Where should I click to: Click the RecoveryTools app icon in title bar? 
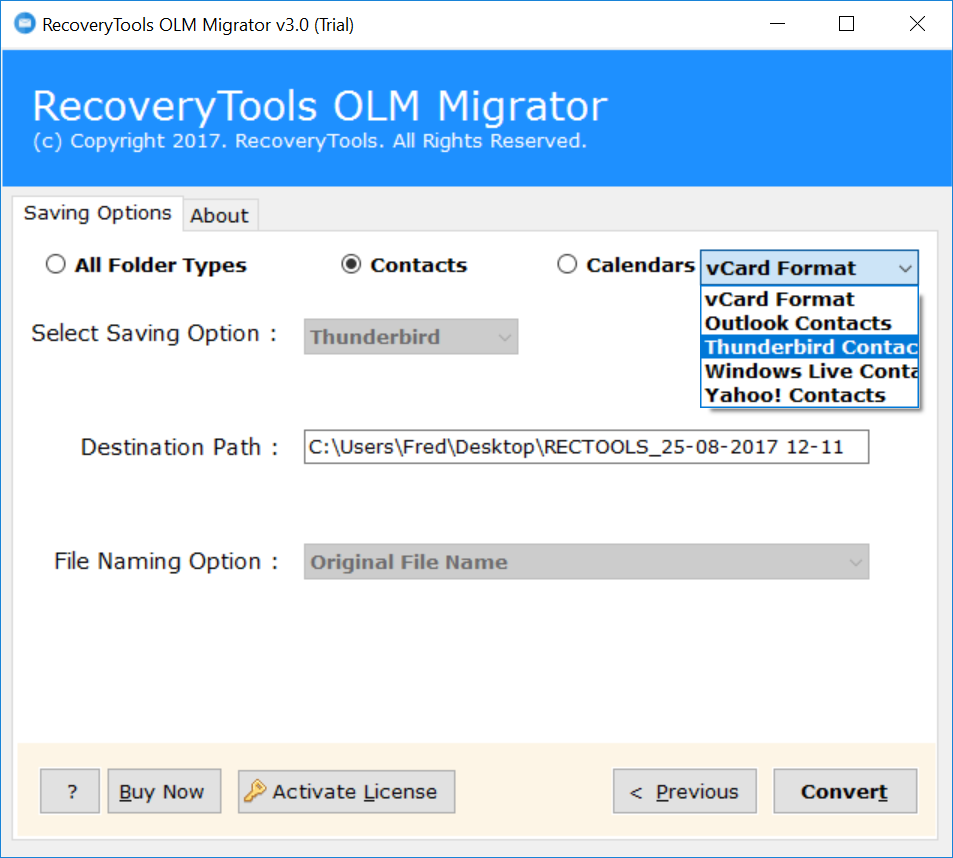pos(25,24)
